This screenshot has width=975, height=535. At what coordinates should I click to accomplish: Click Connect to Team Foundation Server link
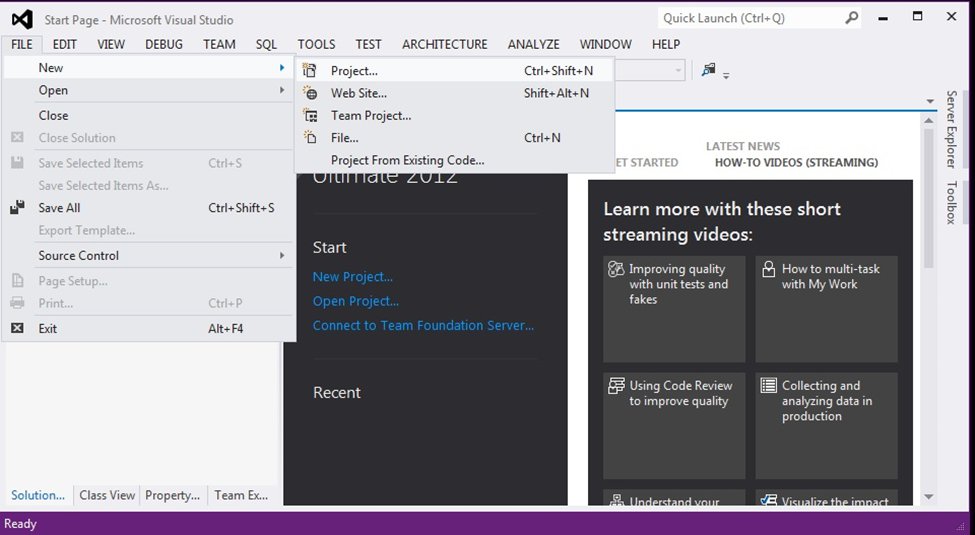423,325
